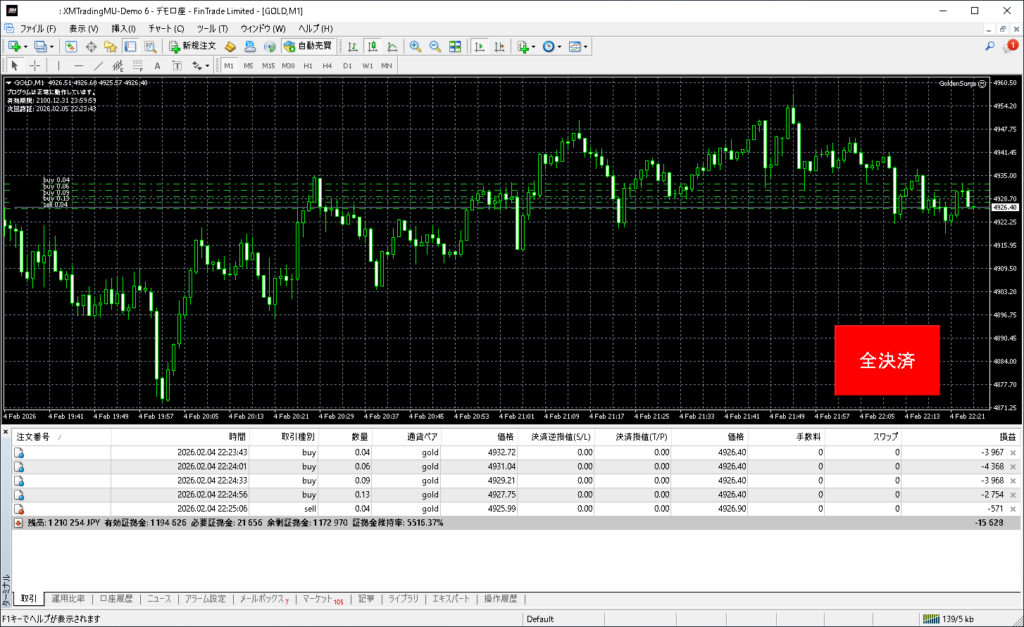Close the 4932.72 buy order with X

pos(1014,453)
